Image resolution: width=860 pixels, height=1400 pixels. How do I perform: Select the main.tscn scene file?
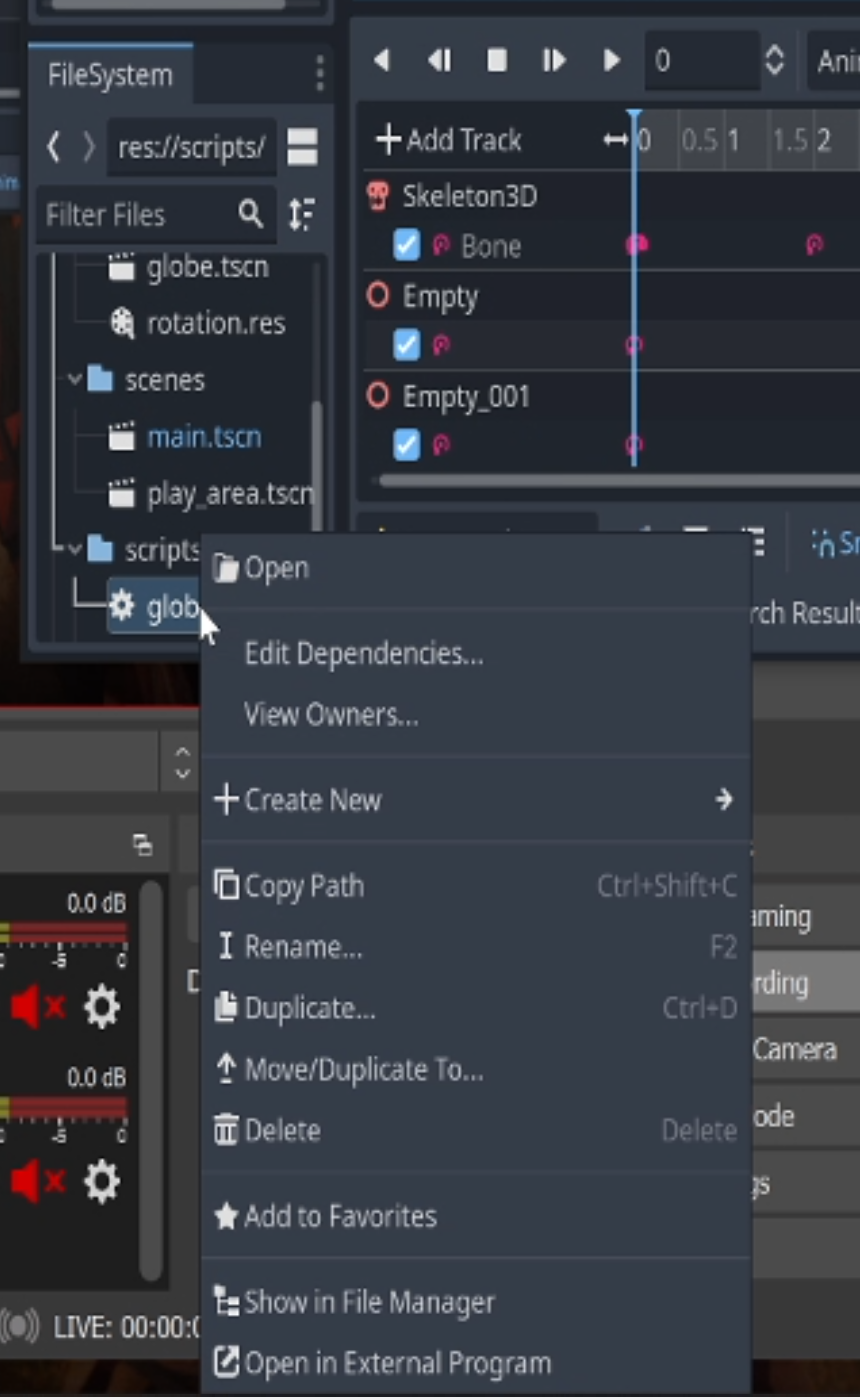(x=204, y=436)
